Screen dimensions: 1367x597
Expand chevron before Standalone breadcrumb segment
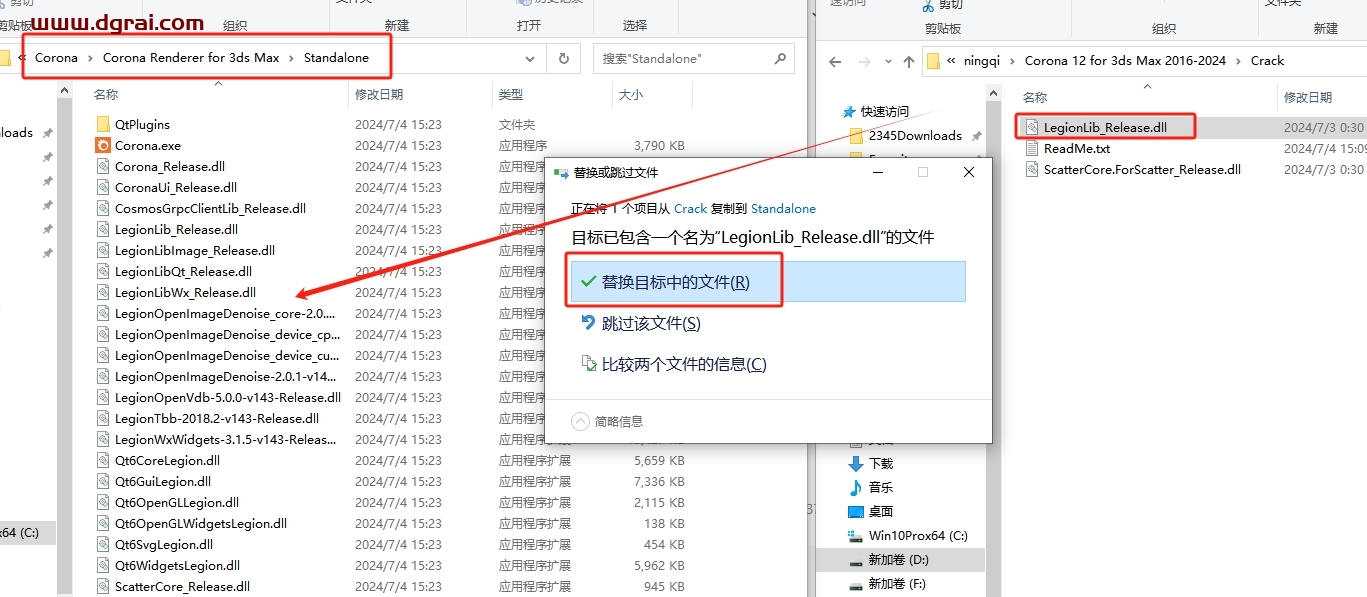pos(292,58)
